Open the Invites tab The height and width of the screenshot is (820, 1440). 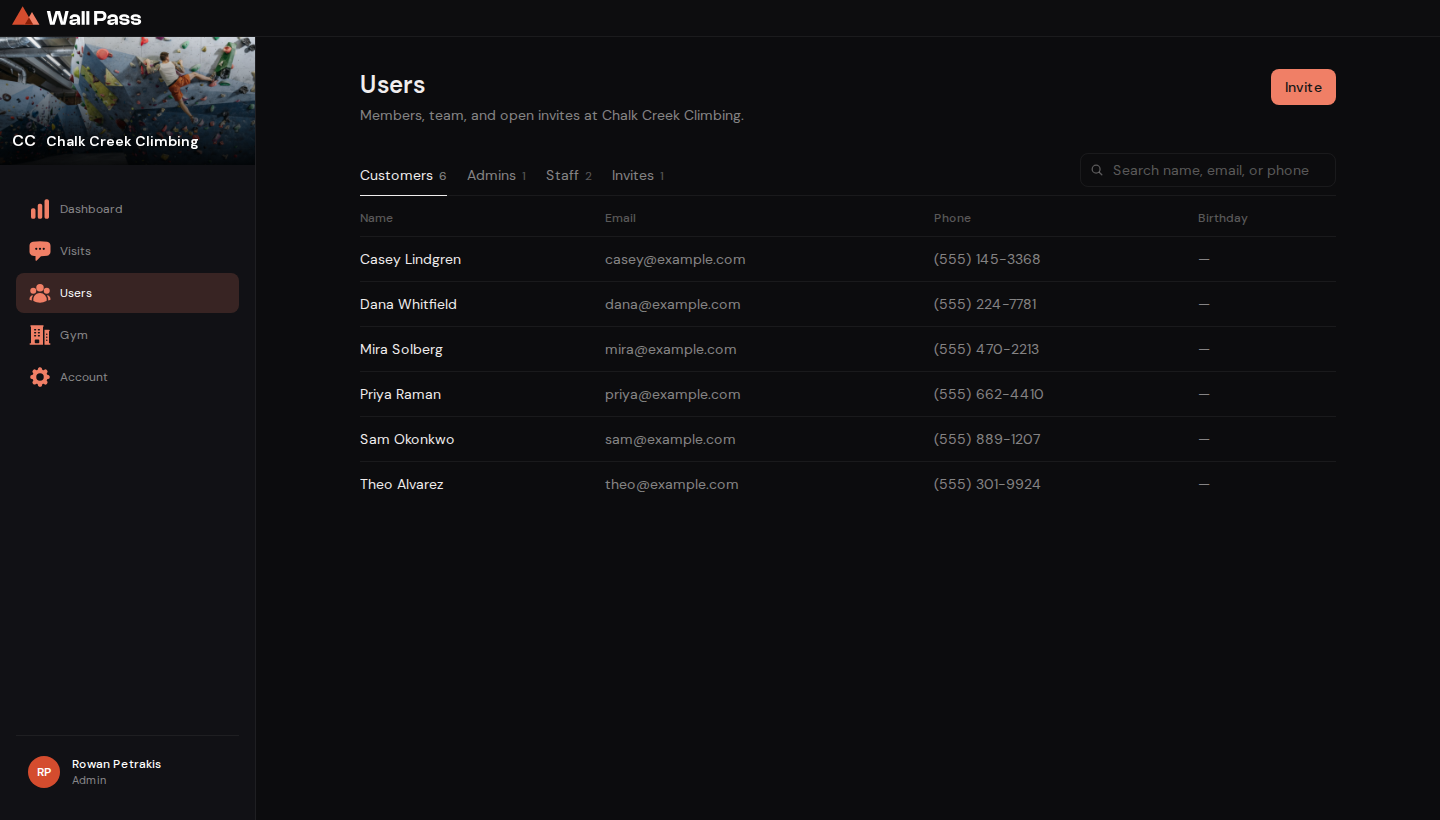point(638,175)
